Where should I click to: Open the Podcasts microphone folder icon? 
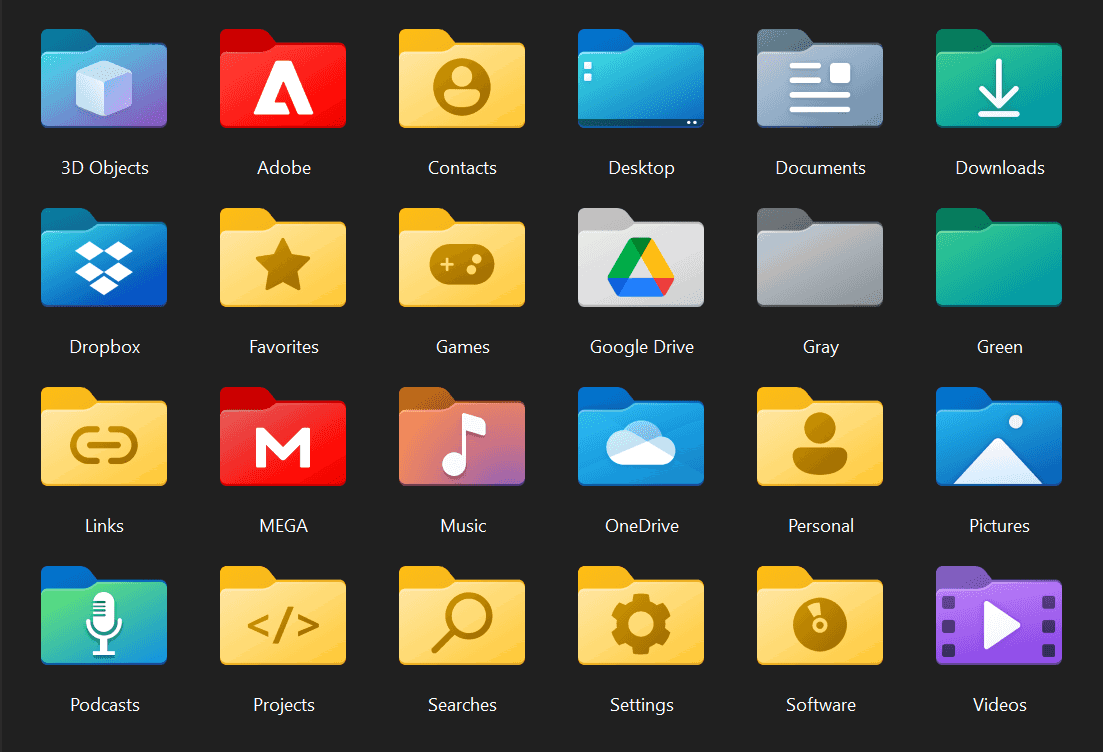pos(104,617)
